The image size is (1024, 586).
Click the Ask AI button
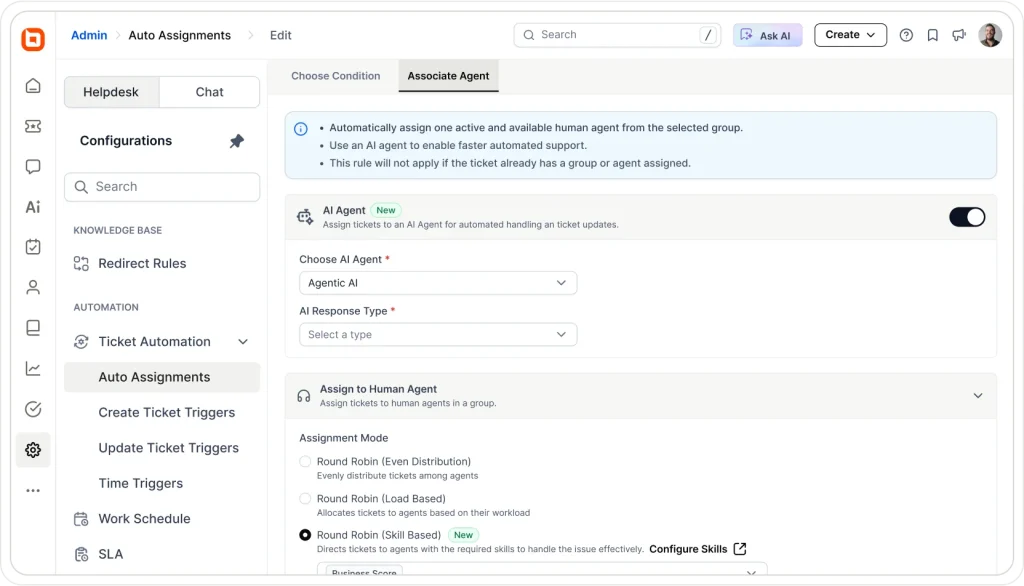click(x=767, y=35)
